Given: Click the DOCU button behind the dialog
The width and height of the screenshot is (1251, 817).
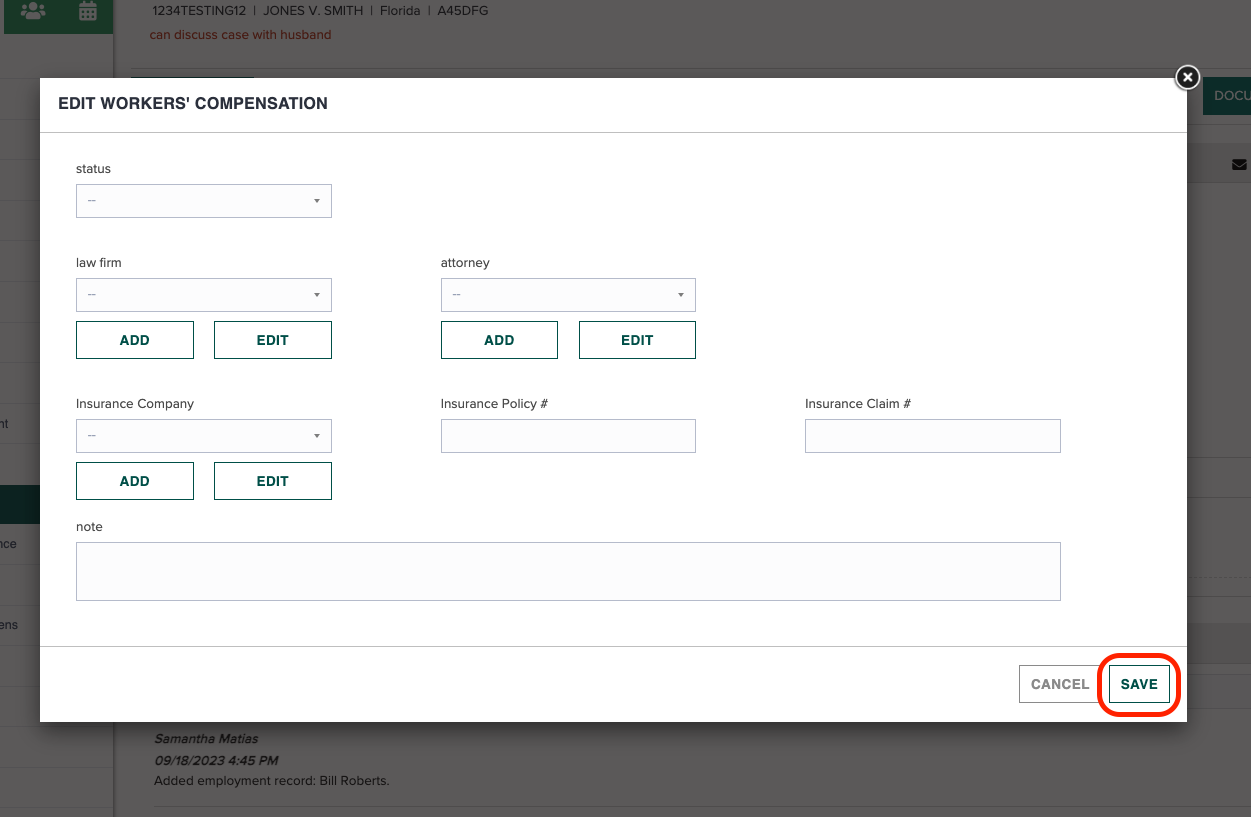Looking at the screenshot, I should pyautogui.click(x=1227, y=96).
